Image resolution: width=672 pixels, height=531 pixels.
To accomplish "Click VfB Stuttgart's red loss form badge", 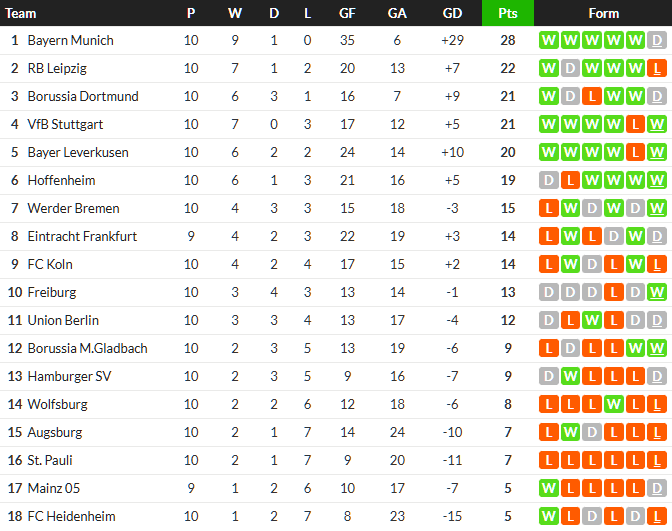I will point(634,124).
